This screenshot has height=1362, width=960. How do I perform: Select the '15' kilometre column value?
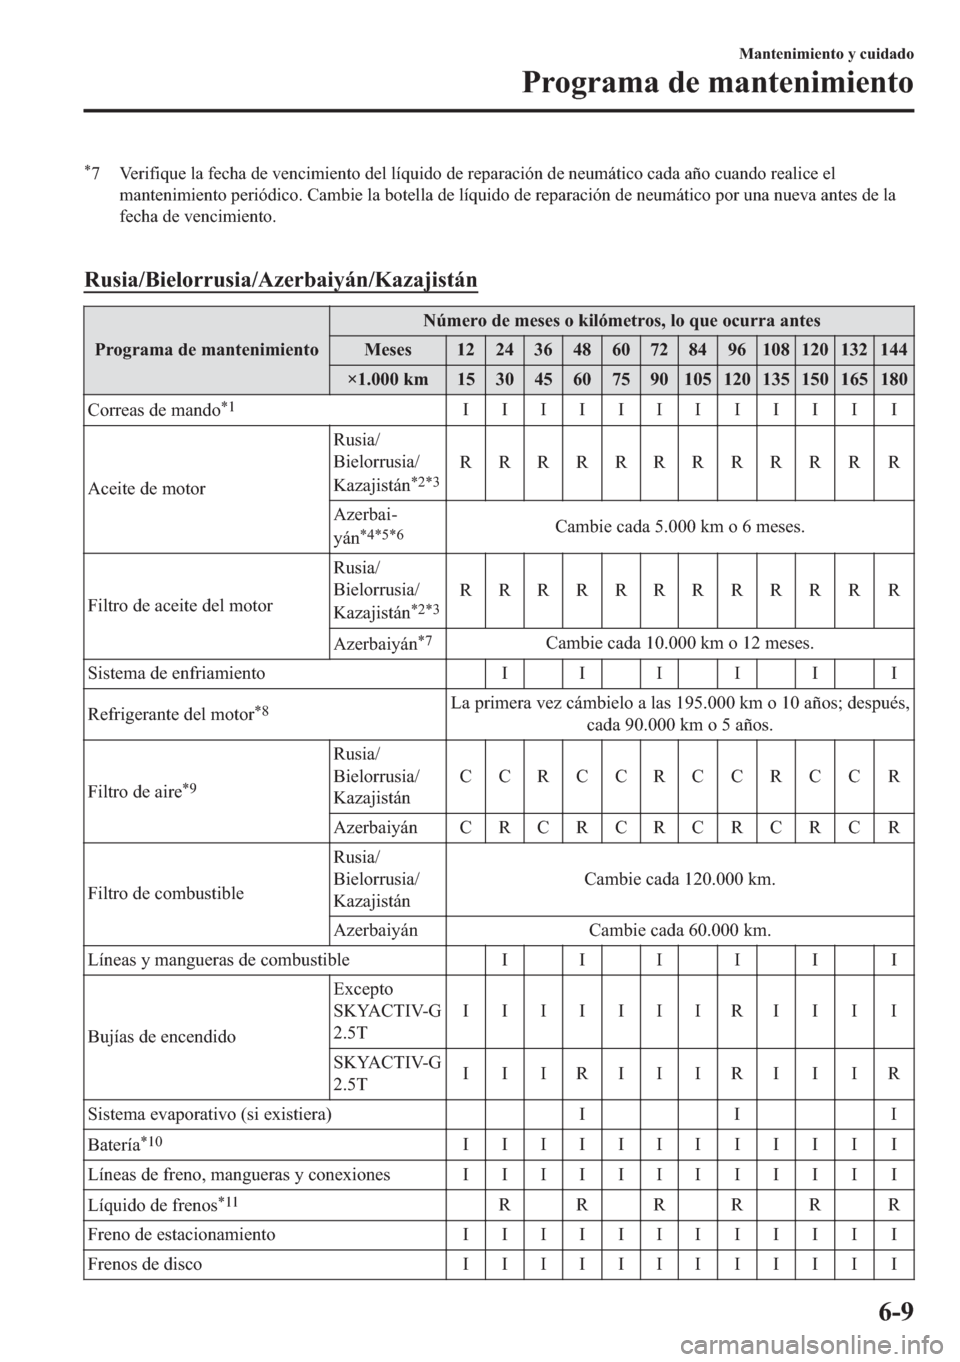pyautogui.click(x=466, y=379)
